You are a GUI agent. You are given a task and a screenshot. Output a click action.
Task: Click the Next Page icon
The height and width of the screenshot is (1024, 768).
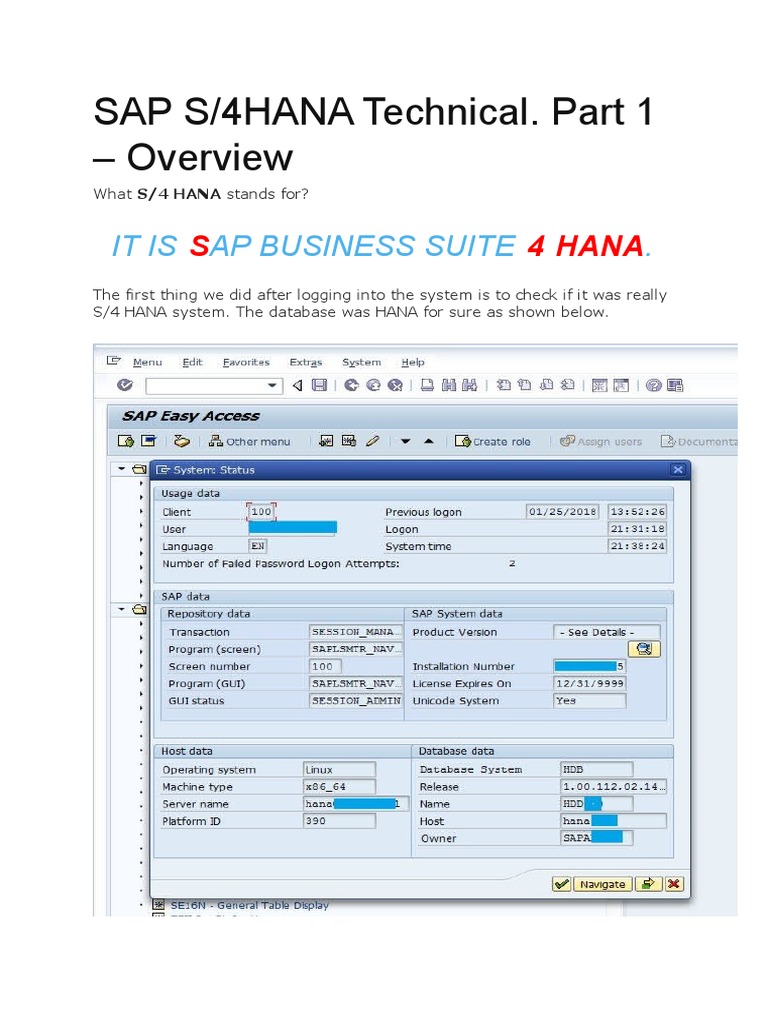547,385
